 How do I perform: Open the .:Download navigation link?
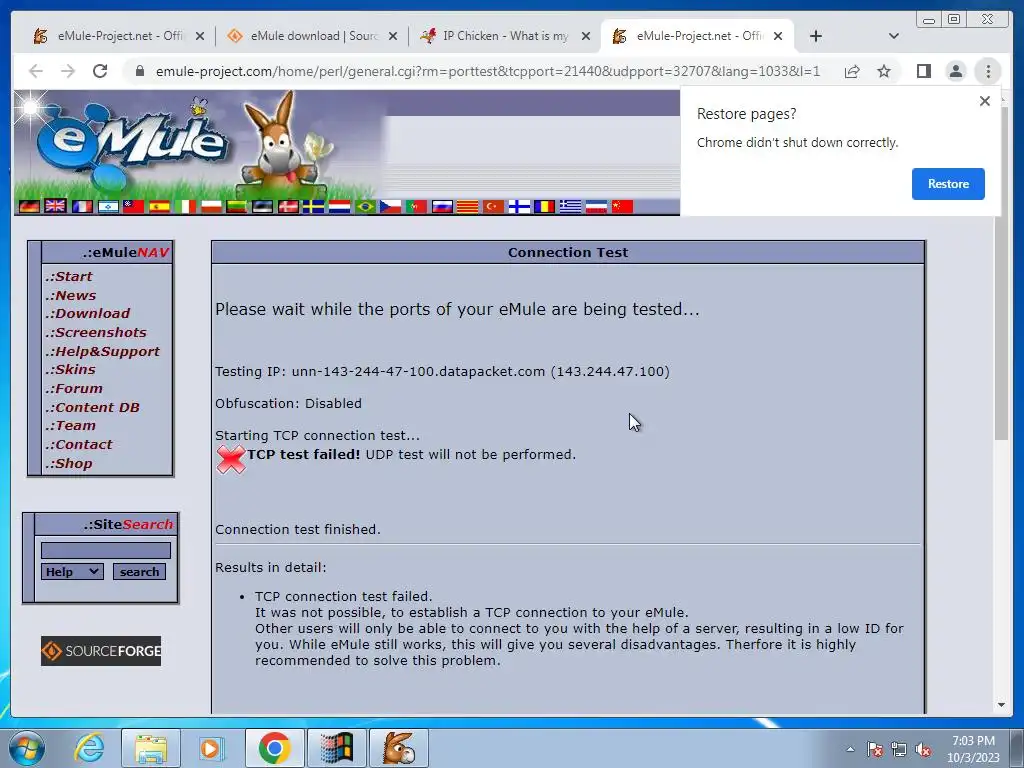click(88, 313)
